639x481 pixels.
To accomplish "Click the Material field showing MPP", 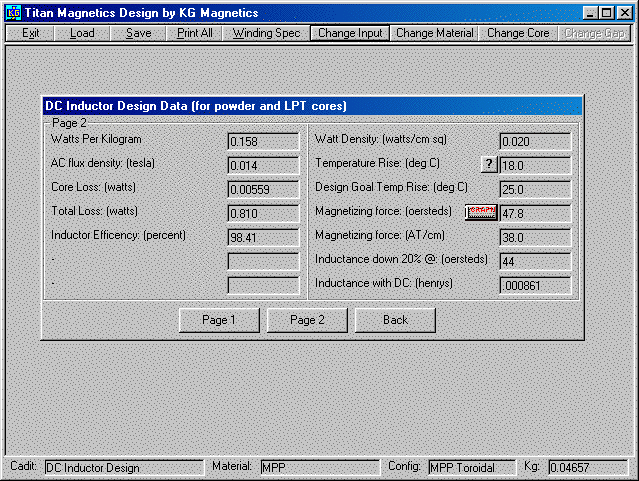I will (320, 468).
